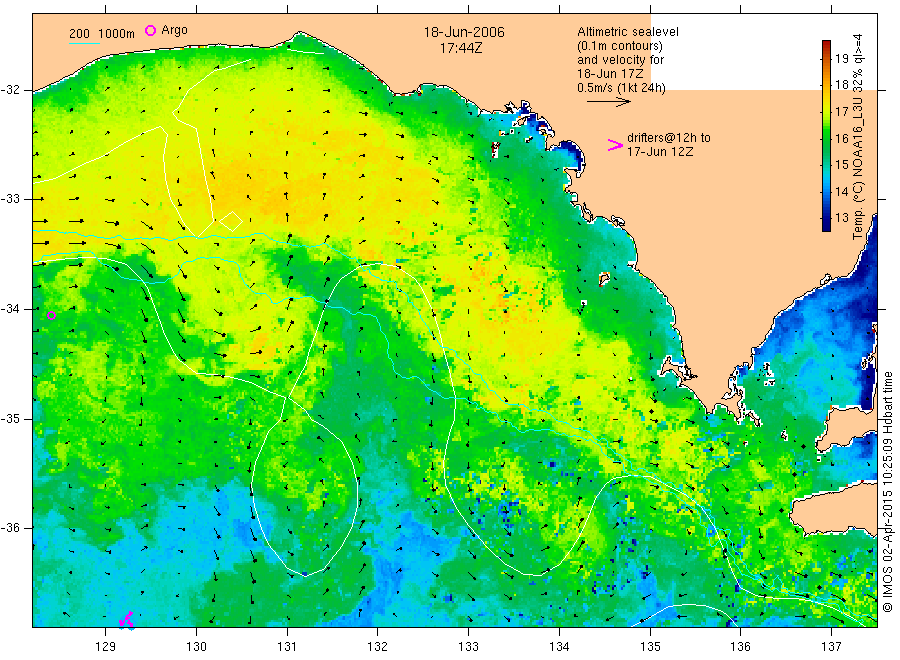Click the "200" depth contour label
900x660 pixels.
[79, 34]
